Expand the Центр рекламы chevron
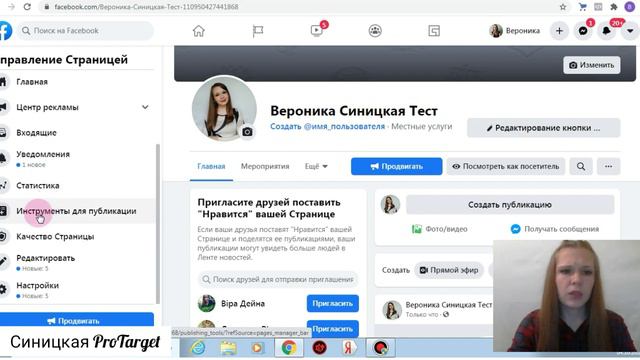The image size is (640, 360). pos(145,107)
